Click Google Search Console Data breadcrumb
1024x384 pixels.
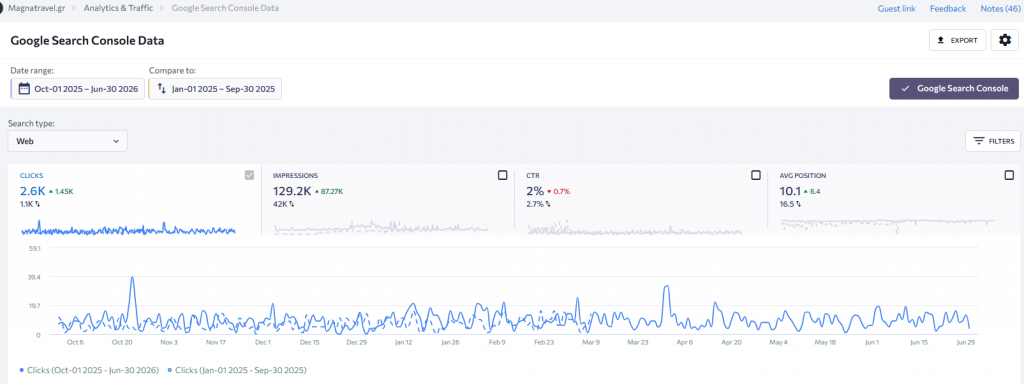coord(225,8)
